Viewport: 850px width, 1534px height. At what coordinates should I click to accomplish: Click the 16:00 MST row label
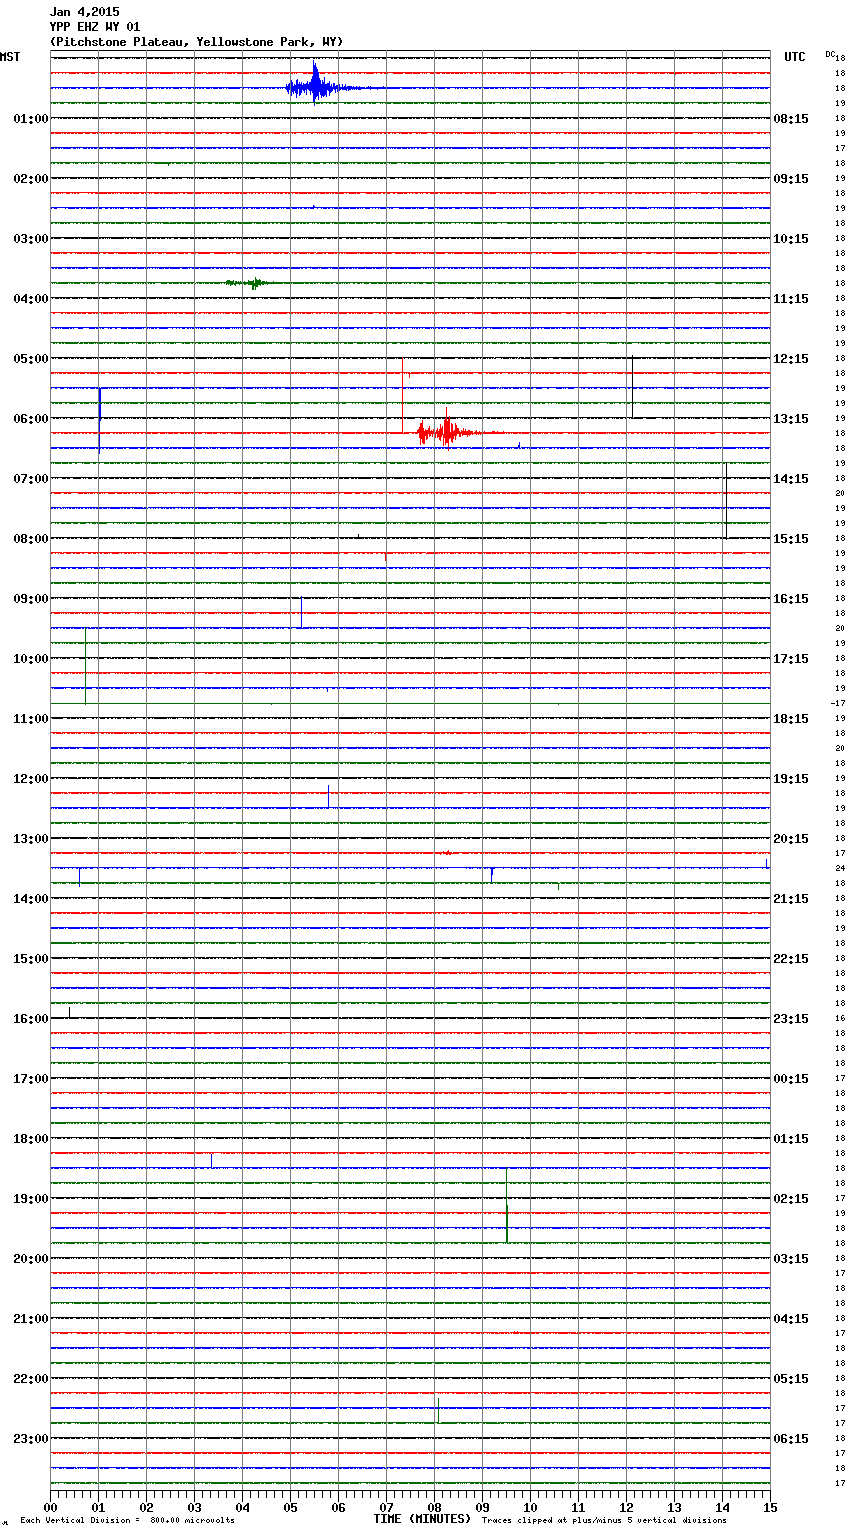(30, 1019)
